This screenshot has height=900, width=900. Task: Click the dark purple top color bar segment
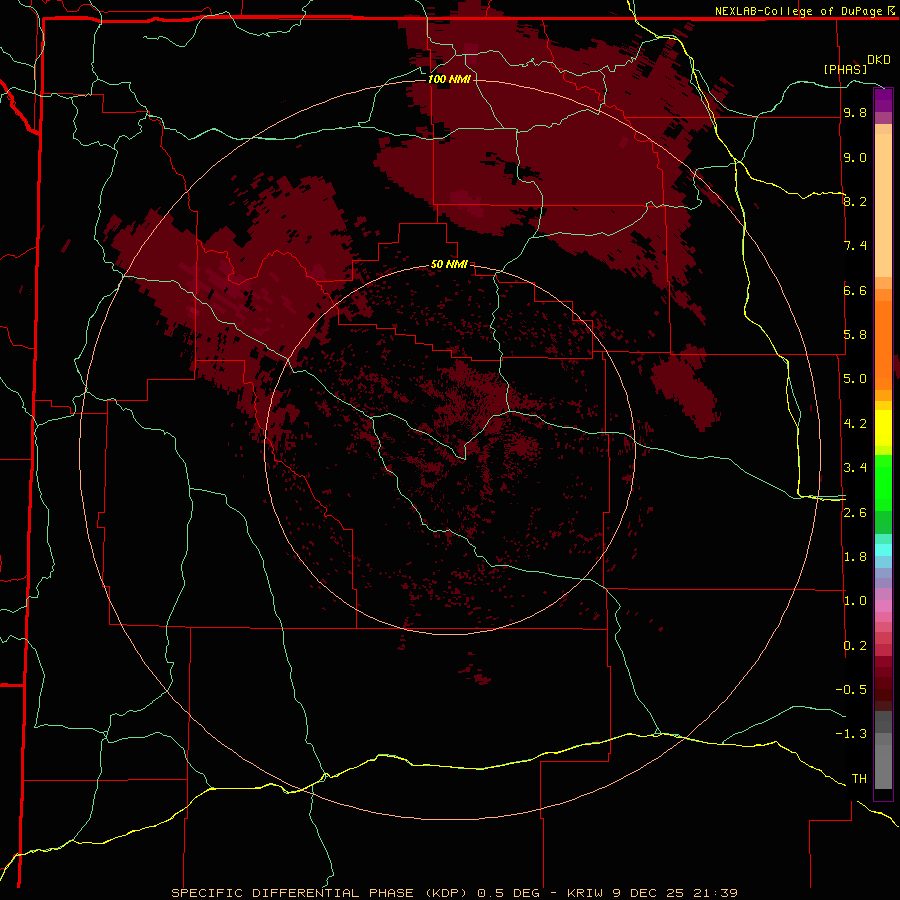coord(883,95)
